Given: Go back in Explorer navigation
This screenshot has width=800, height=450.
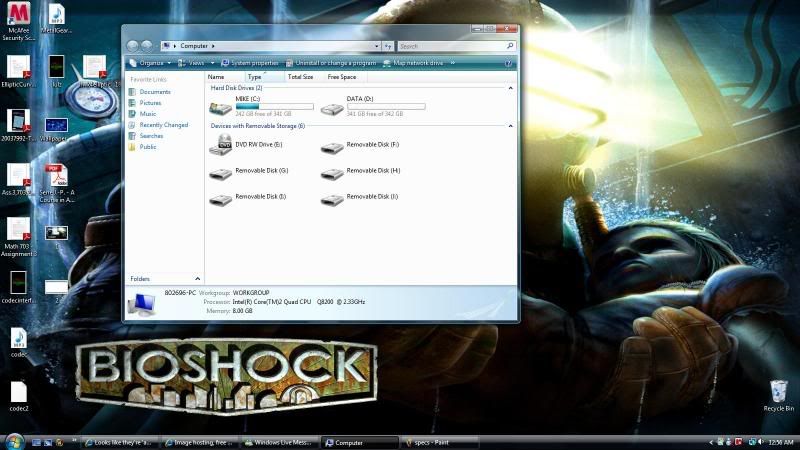Looking at the screenshot, I should [133, 46].
